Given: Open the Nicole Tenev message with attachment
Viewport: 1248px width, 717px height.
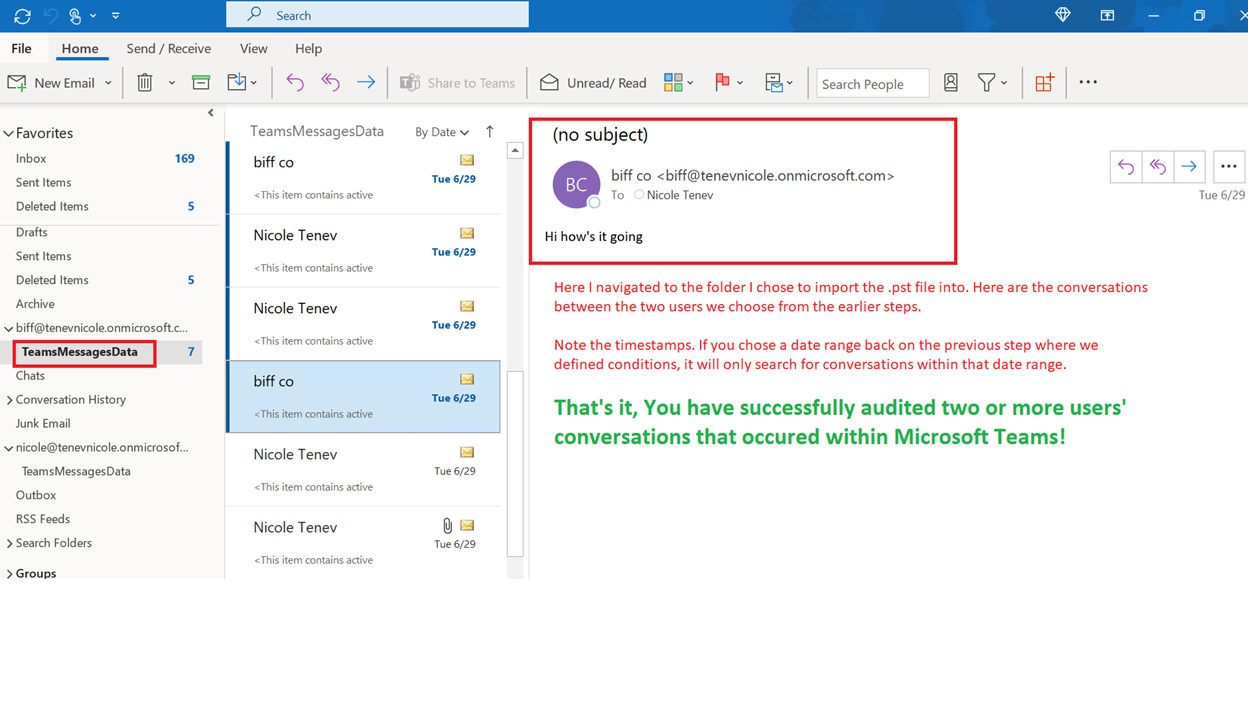Looking at the screenshot, I should (x=364, y=543).
